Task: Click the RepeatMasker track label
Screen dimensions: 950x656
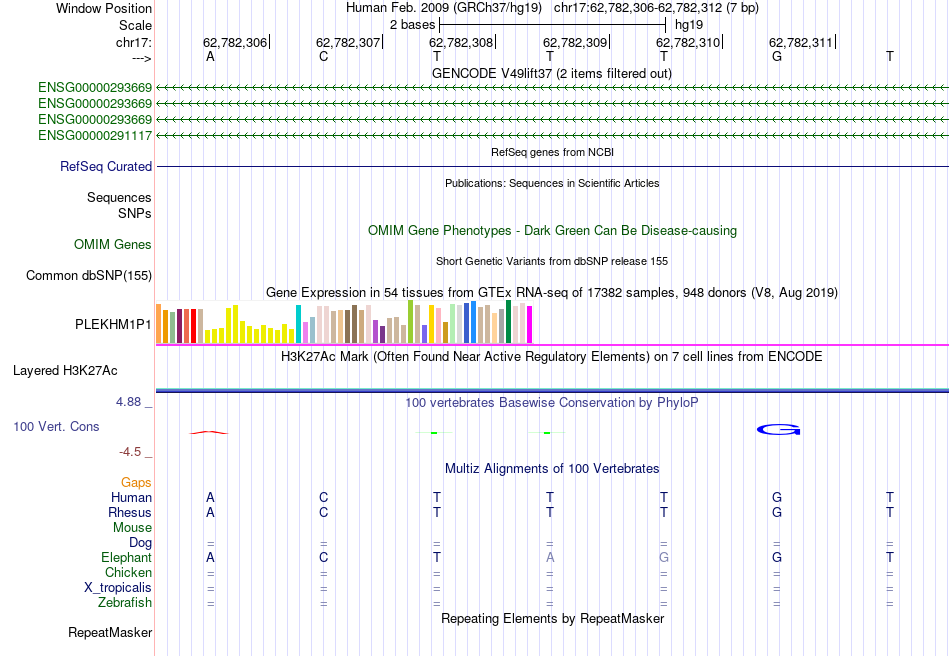Action: (x=110, y=632)
